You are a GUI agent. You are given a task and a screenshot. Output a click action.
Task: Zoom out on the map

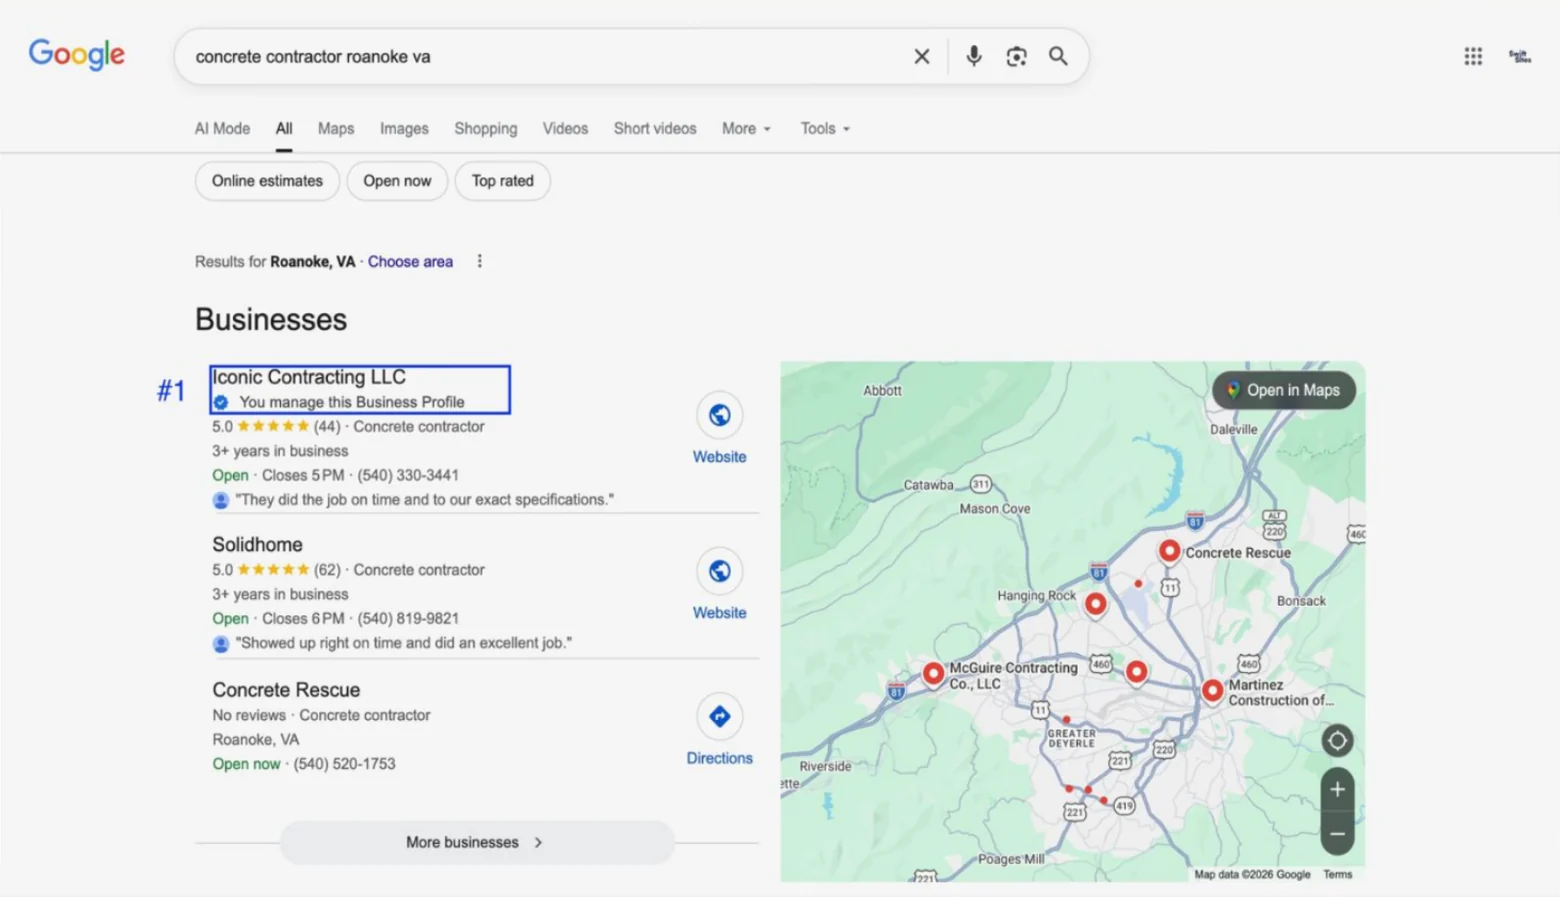(x=1337, y=834)
